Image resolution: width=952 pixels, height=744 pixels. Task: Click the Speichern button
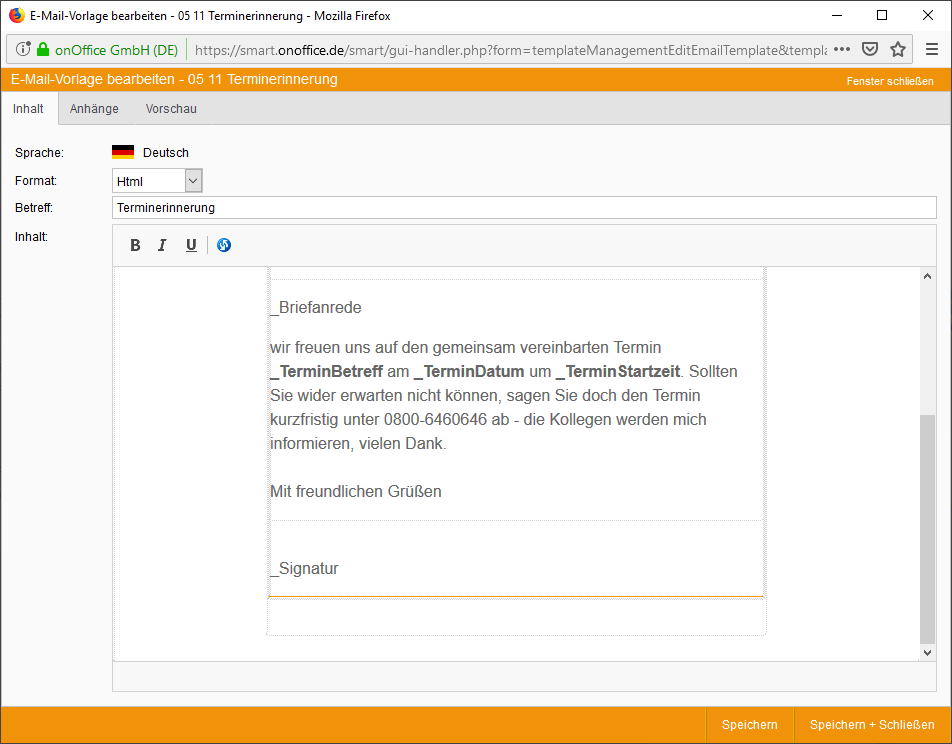coord(749,725)
